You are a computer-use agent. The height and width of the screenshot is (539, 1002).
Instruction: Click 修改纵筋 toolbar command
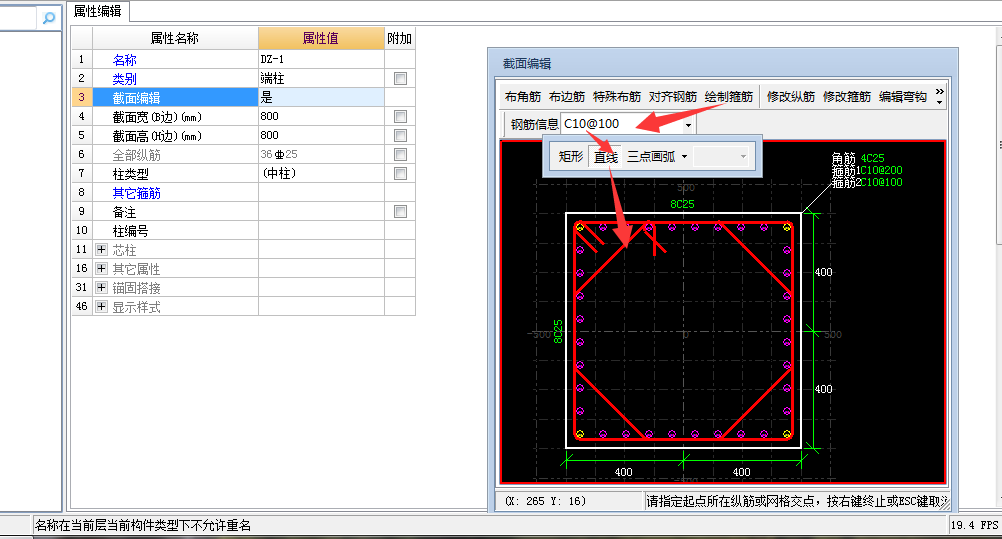click(790, 97)
